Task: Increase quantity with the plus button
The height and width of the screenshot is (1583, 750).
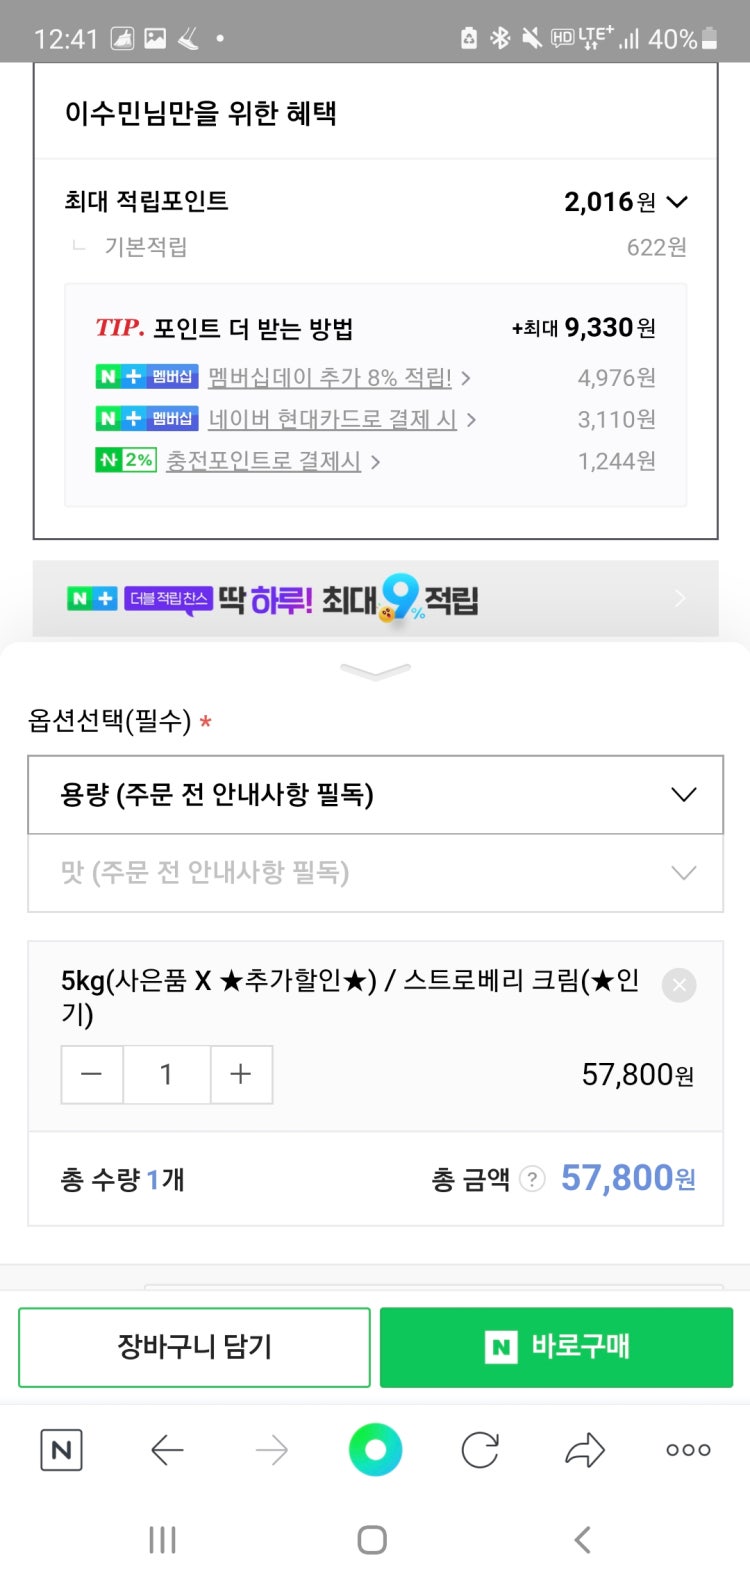Action: point(241,1075)
